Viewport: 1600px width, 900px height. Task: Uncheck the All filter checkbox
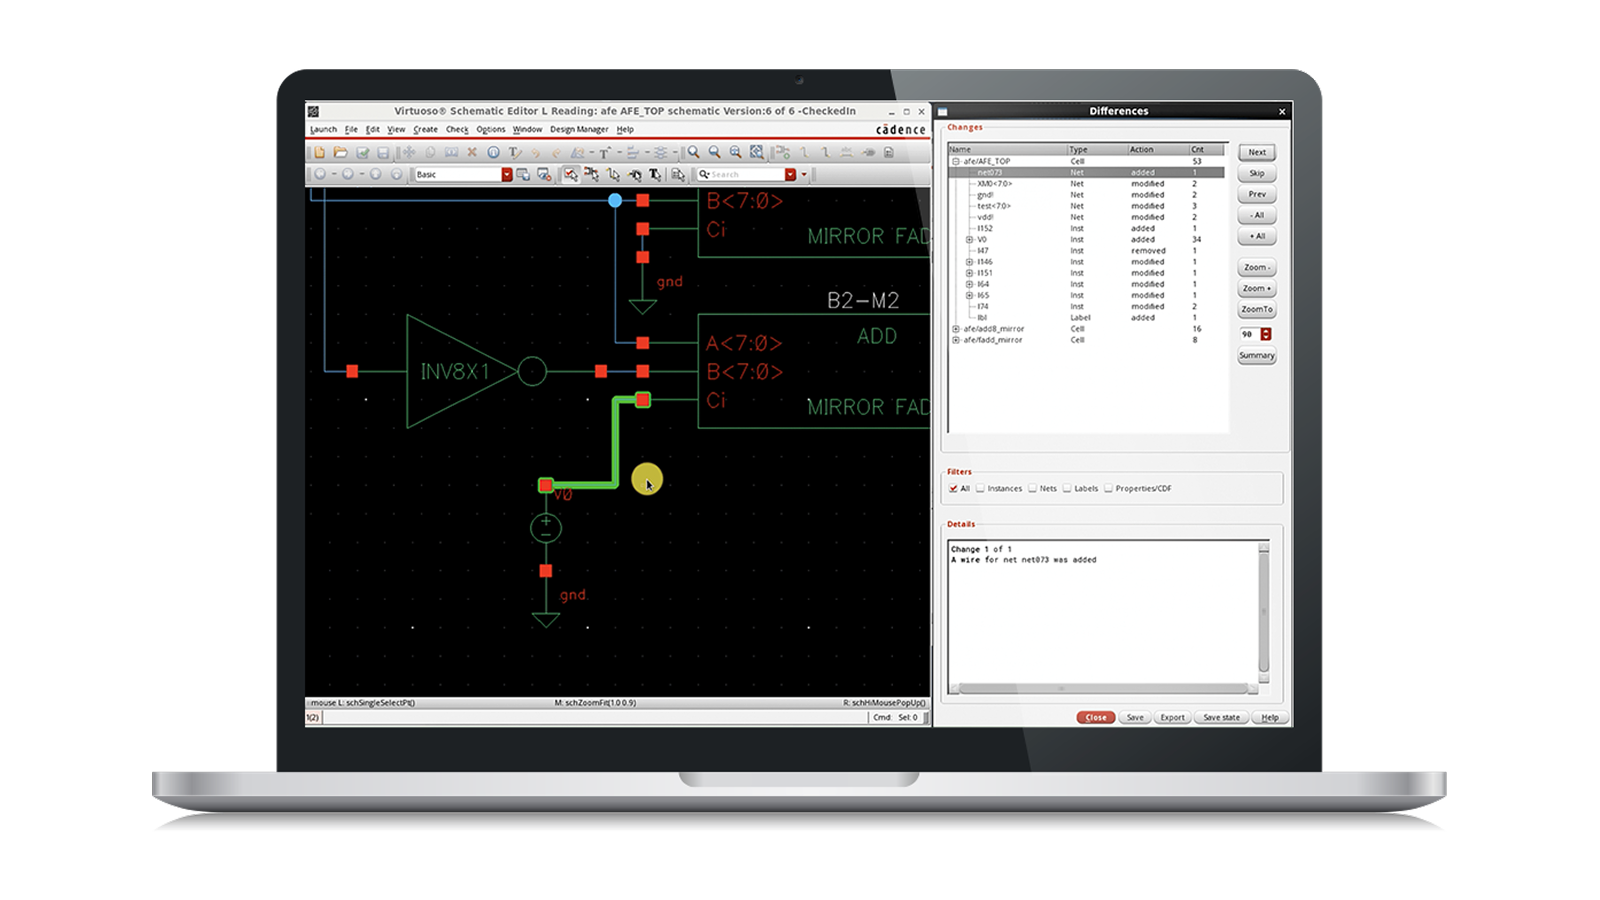pos(953,489)
